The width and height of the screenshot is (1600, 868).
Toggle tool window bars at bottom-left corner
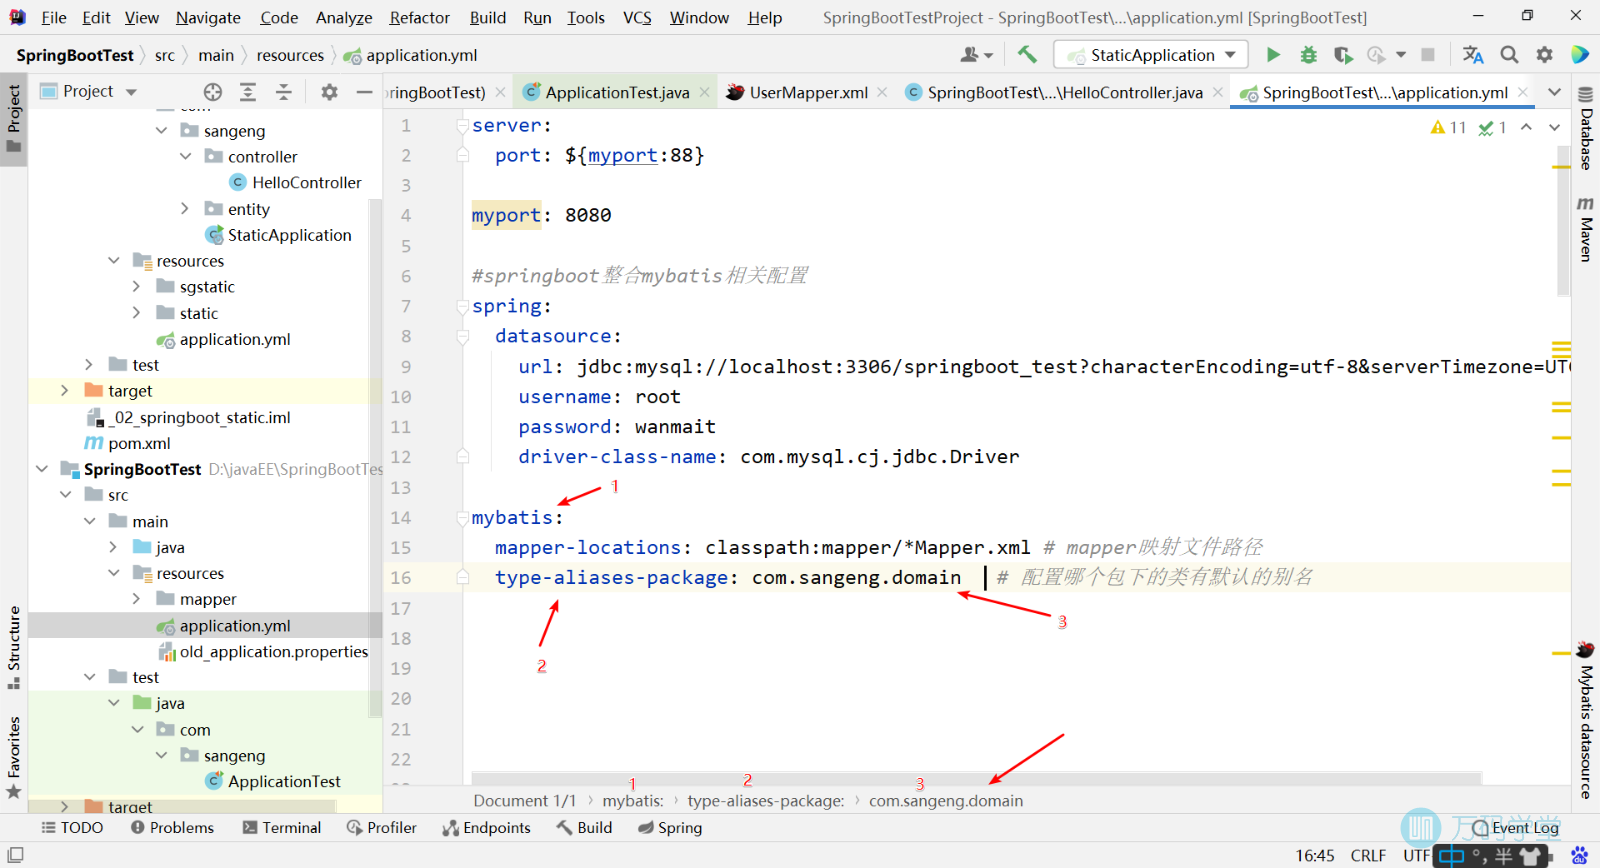15,855
